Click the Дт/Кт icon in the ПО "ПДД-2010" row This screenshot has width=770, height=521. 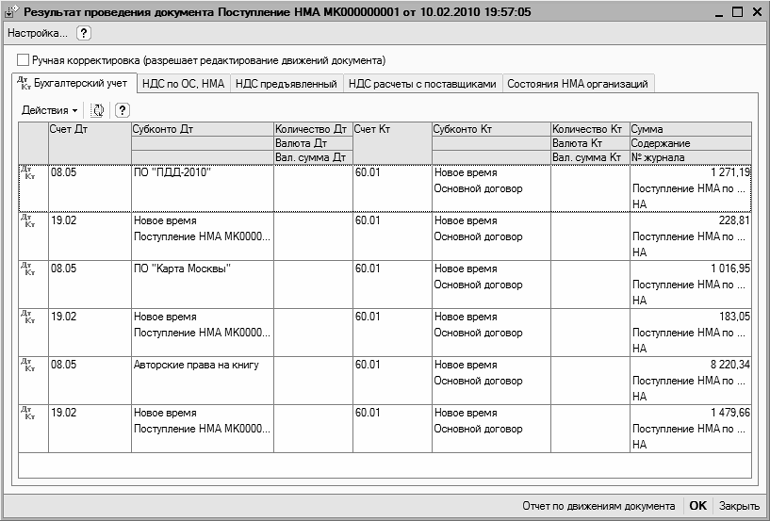[x=28, y=172]
